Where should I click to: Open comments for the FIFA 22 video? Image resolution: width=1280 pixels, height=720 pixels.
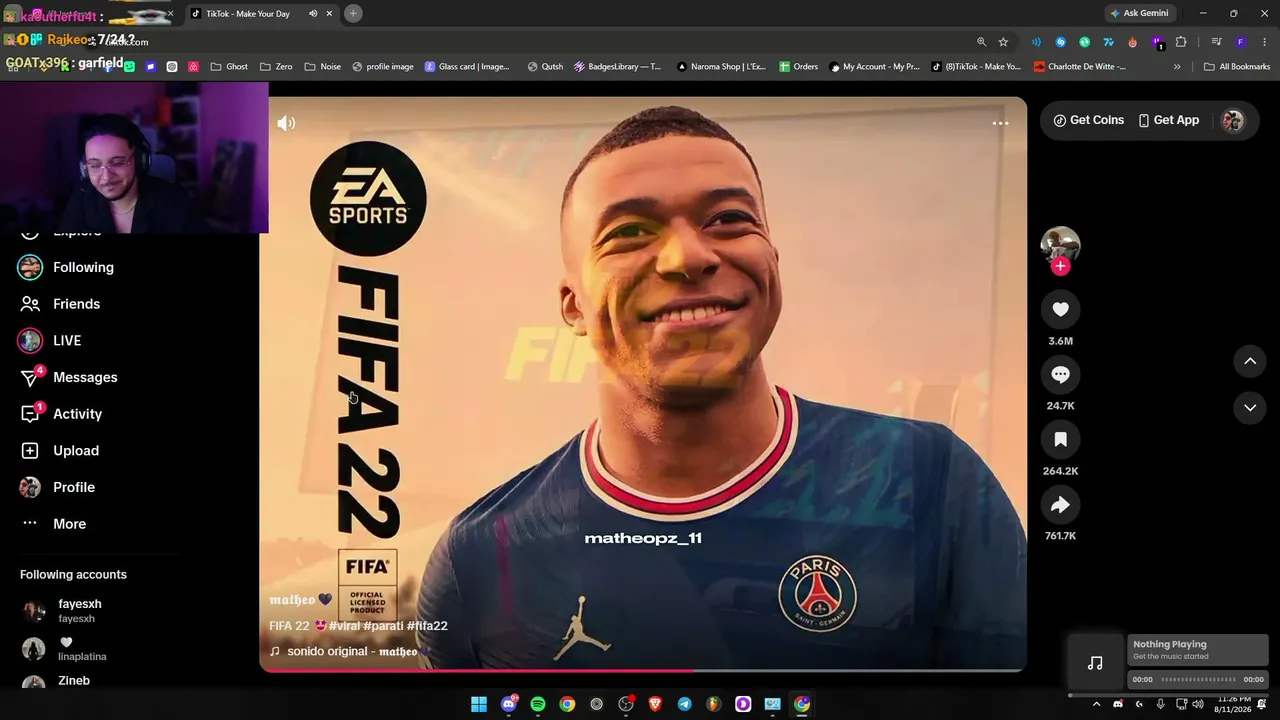[x=1060, y=374]
